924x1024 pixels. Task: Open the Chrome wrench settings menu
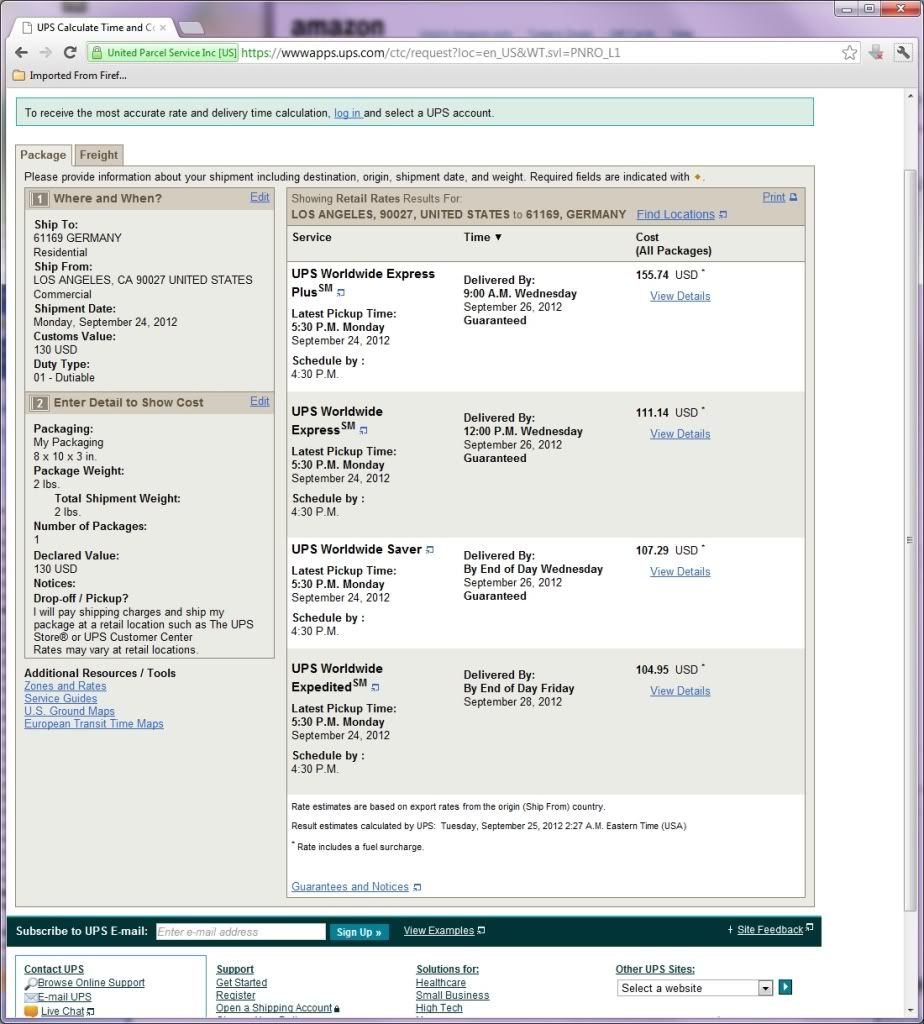point(903,53)
